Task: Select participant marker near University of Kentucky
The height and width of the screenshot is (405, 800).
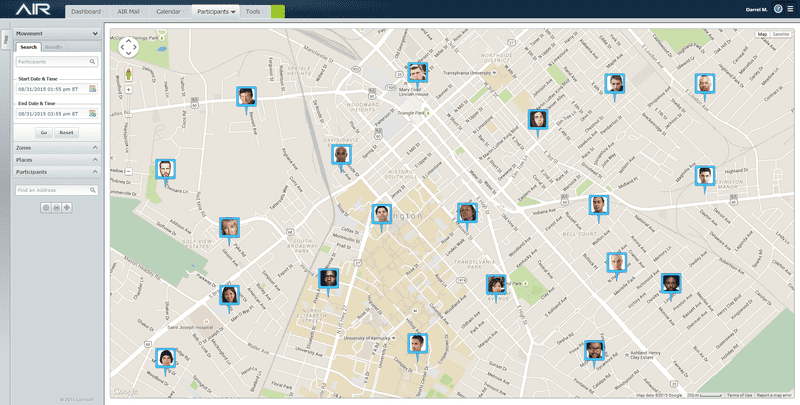Action: 417,345
